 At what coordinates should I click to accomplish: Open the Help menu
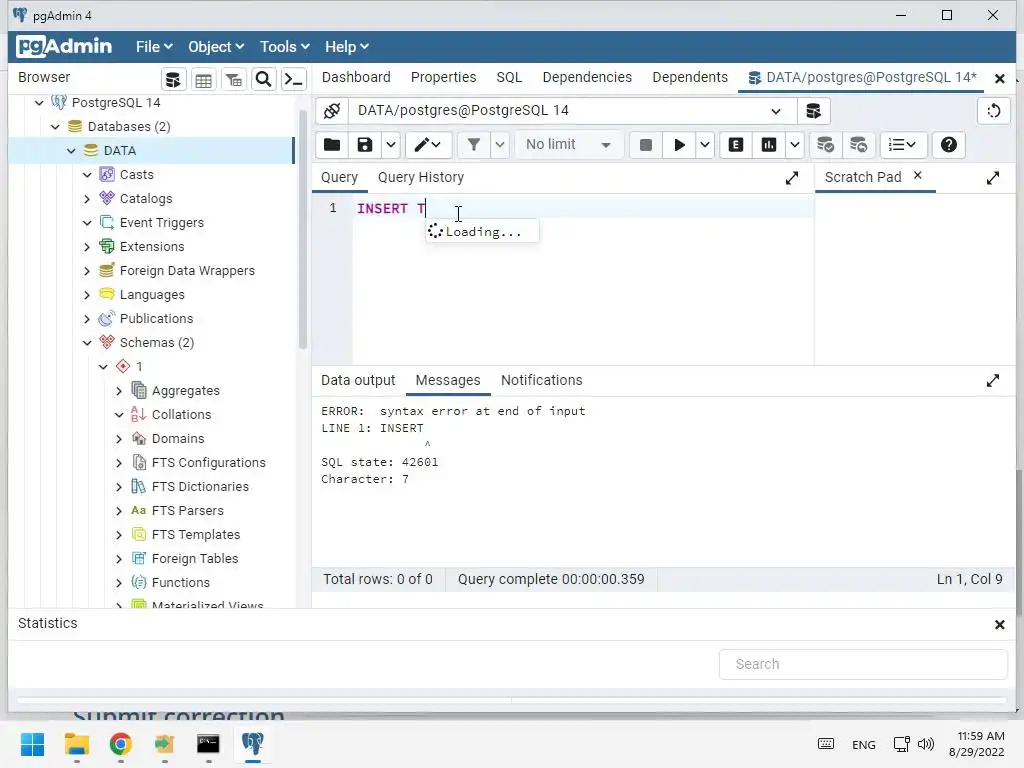pos(347,47)
